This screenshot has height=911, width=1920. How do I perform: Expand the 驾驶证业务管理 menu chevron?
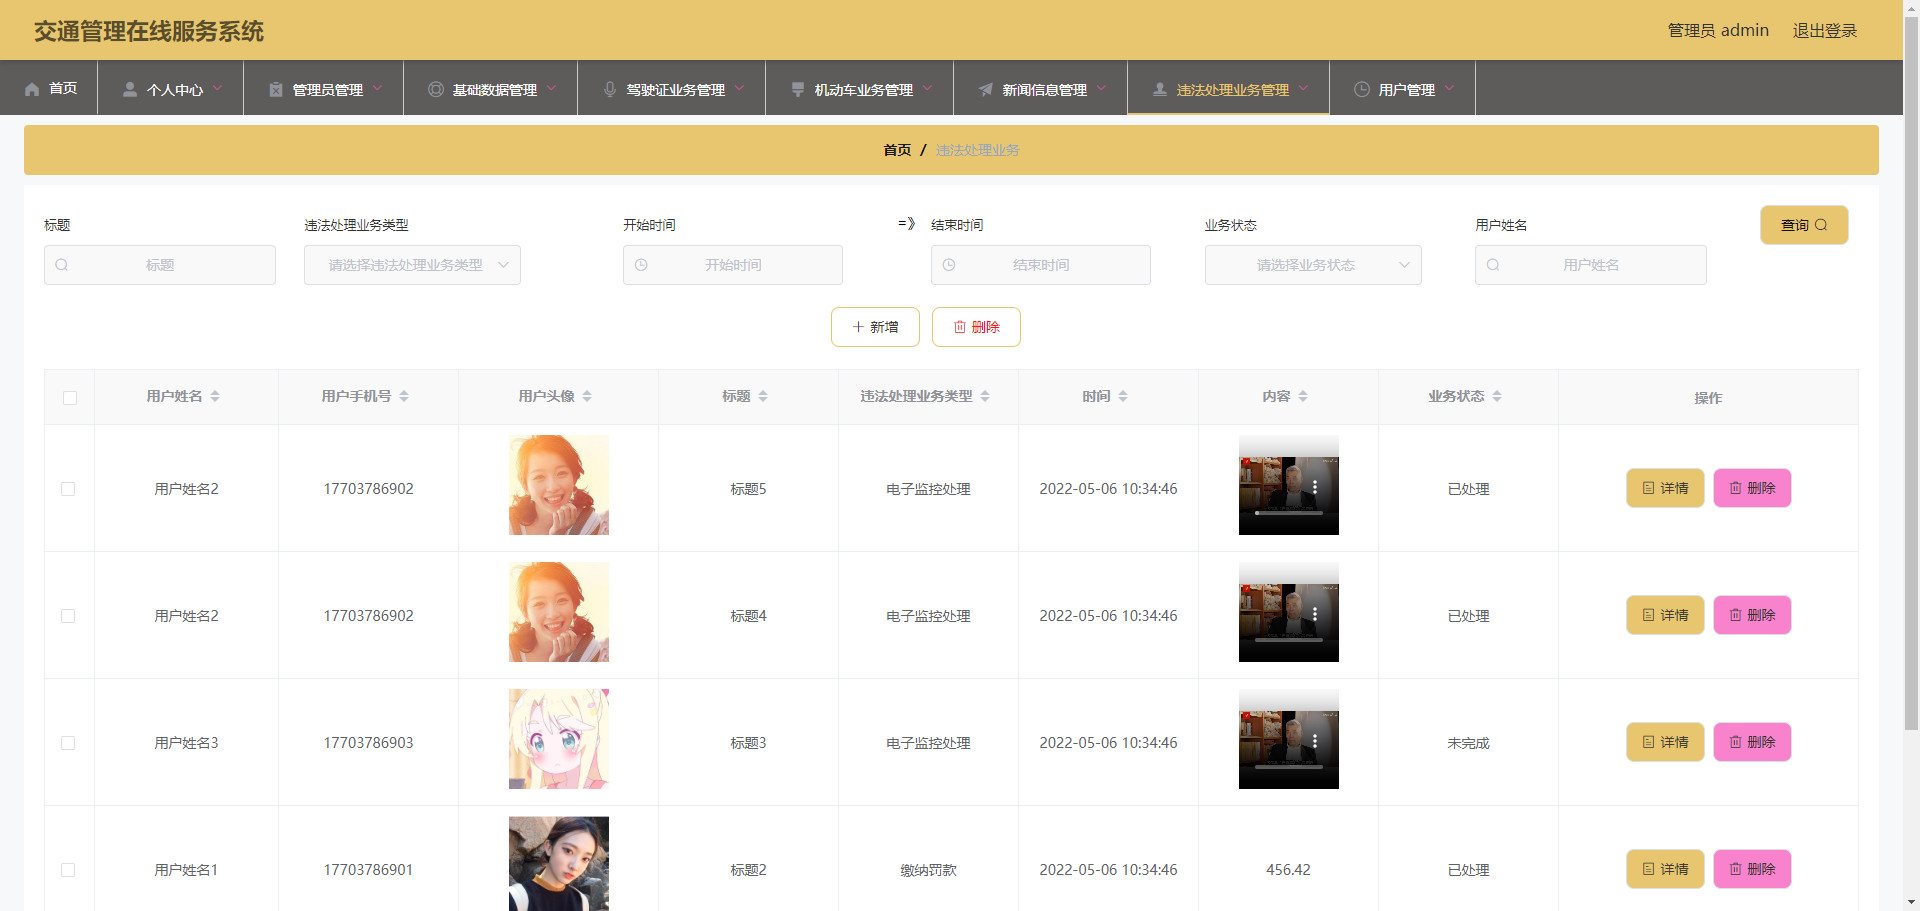[x=739, y=88]
